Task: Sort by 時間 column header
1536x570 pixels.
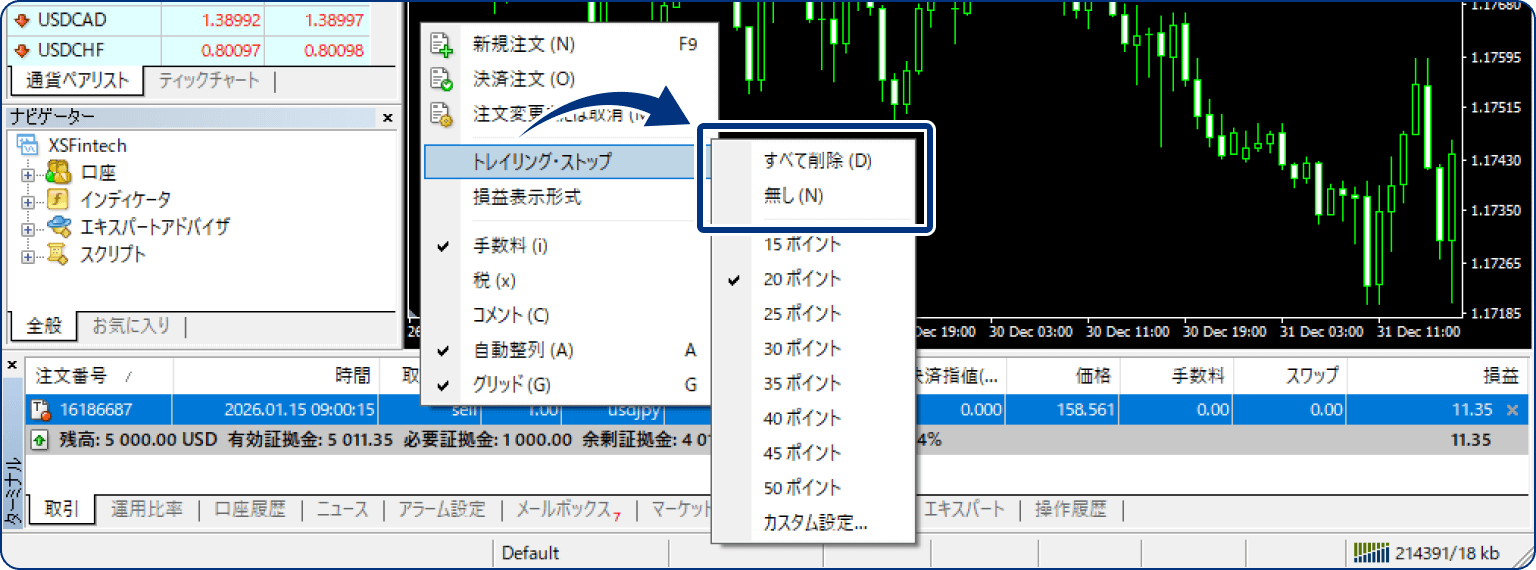Action: coord(278,376)
